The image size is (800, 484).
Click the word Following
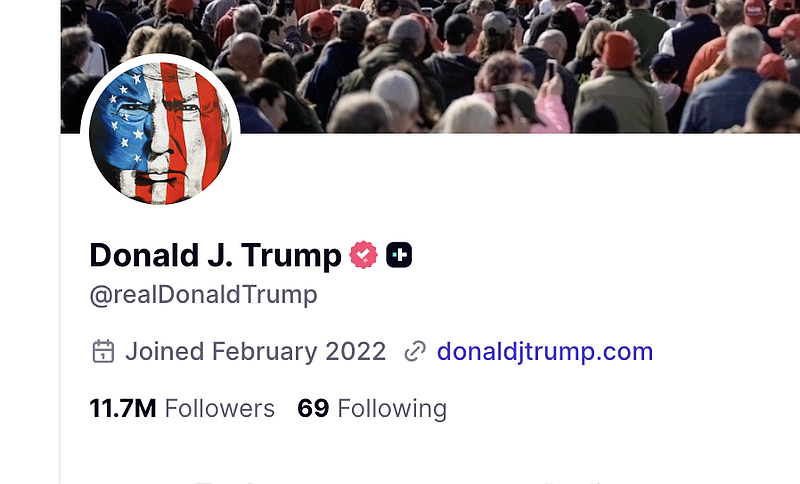pyautogui.click(x=392, y=409)
